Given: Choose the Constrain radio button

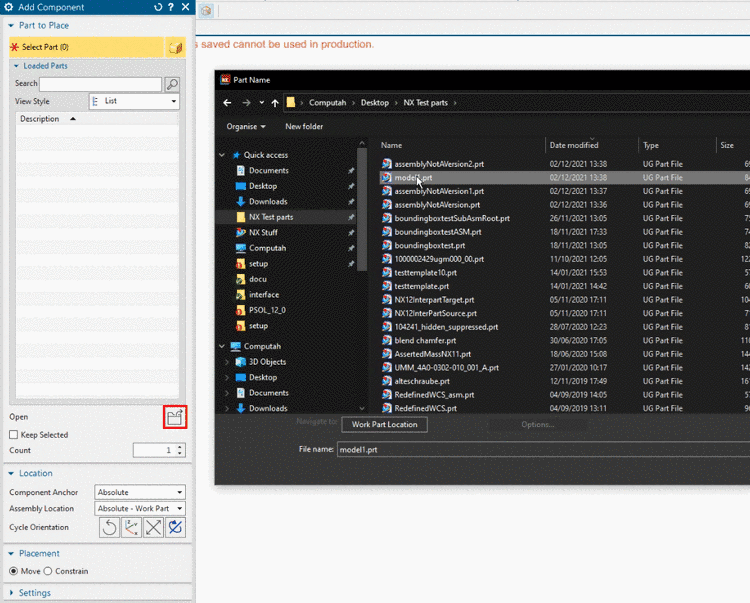Looking at the screenshot, I should click(47, 571).
